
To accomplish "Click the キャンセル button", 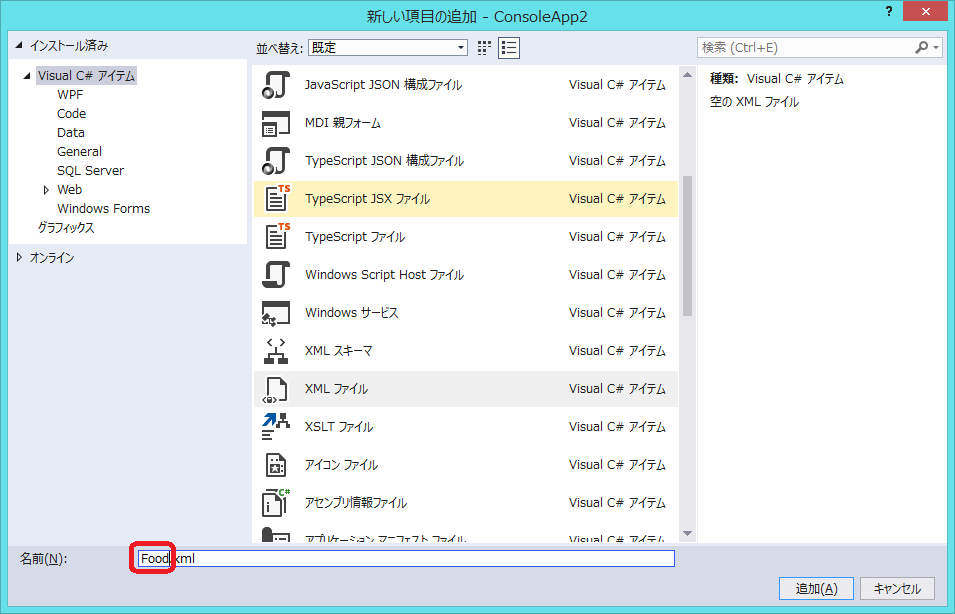I will coord(897,588).
